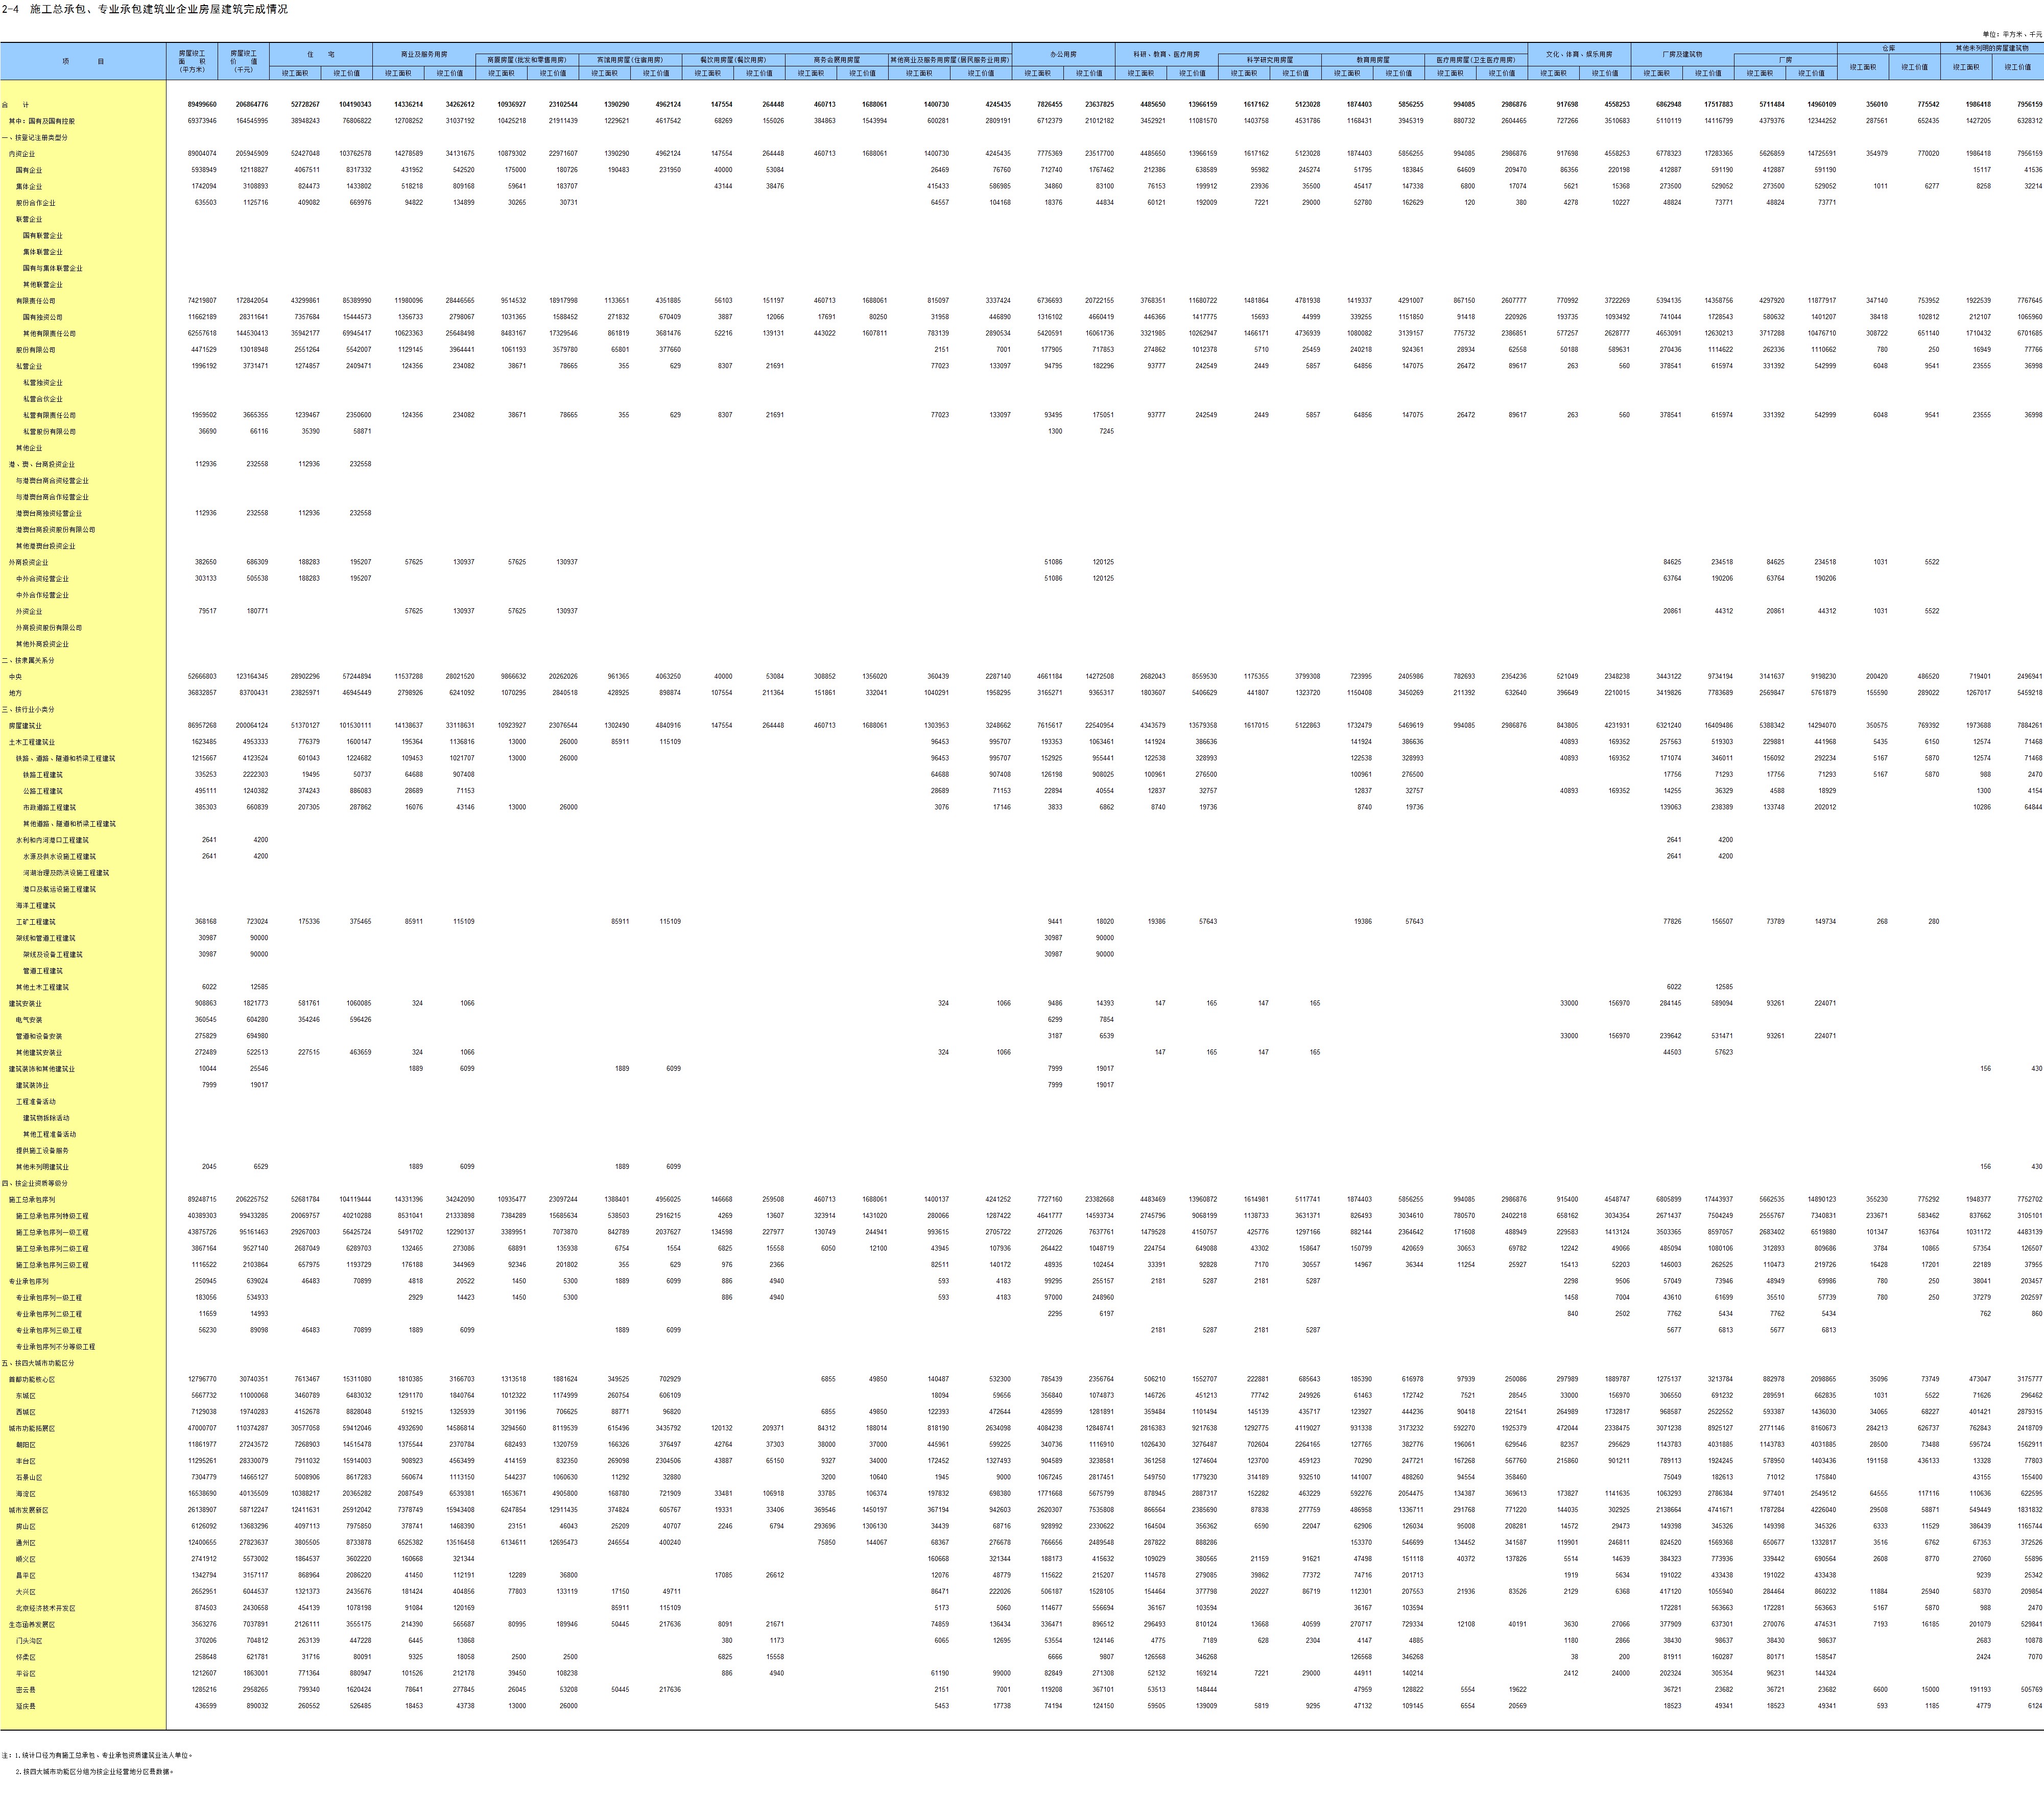Select the 股份有限公司 row label
This screenshot has height=1796, width=2044.
[36, 350]
